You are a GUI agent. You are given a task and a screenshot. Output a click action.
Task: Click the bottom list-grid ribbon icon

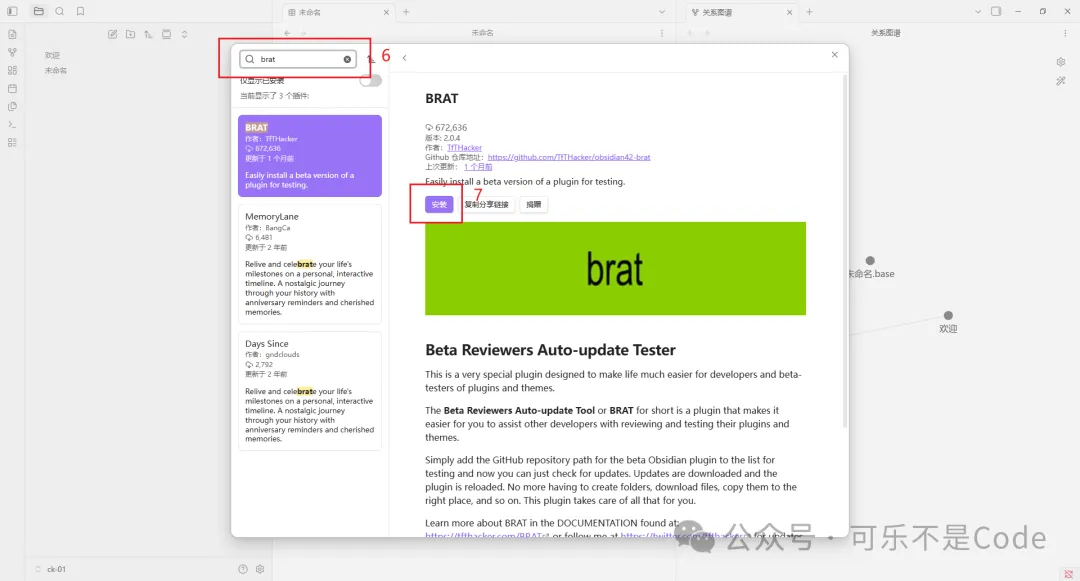12,142
